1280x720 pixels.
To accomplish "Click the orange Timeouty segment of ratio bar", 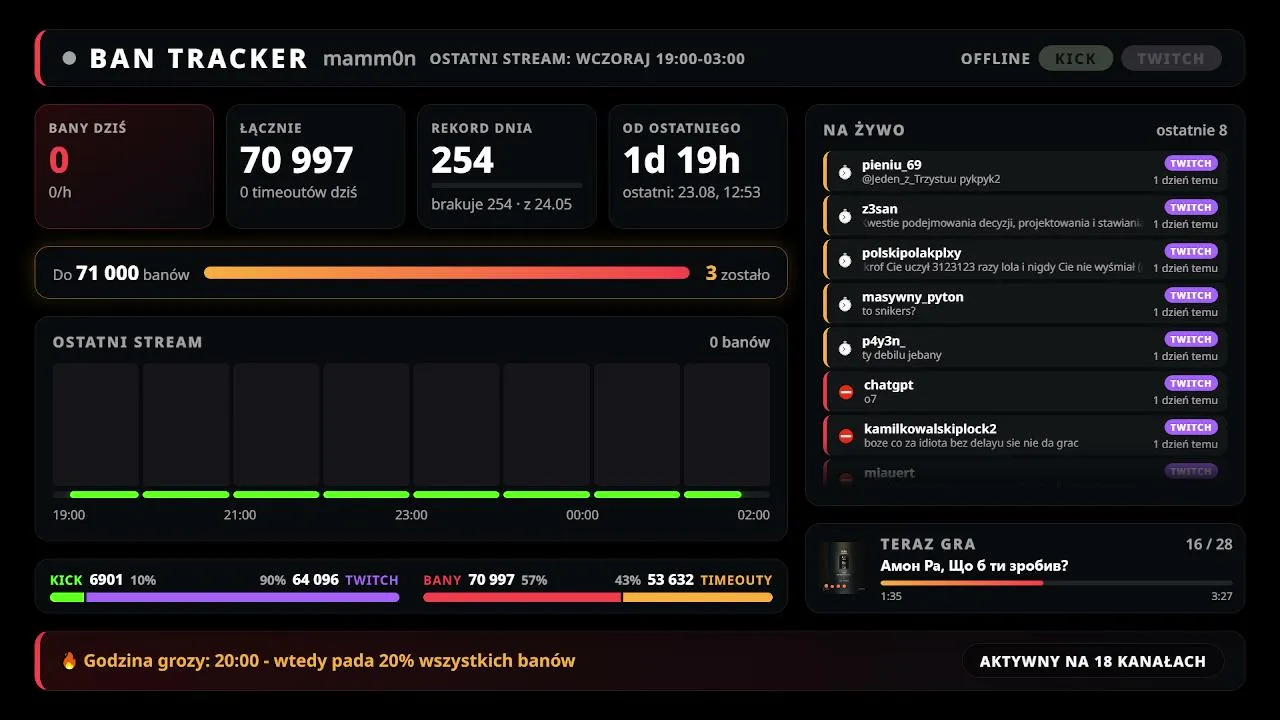I will pyautogui.click(x=698, y=598).
